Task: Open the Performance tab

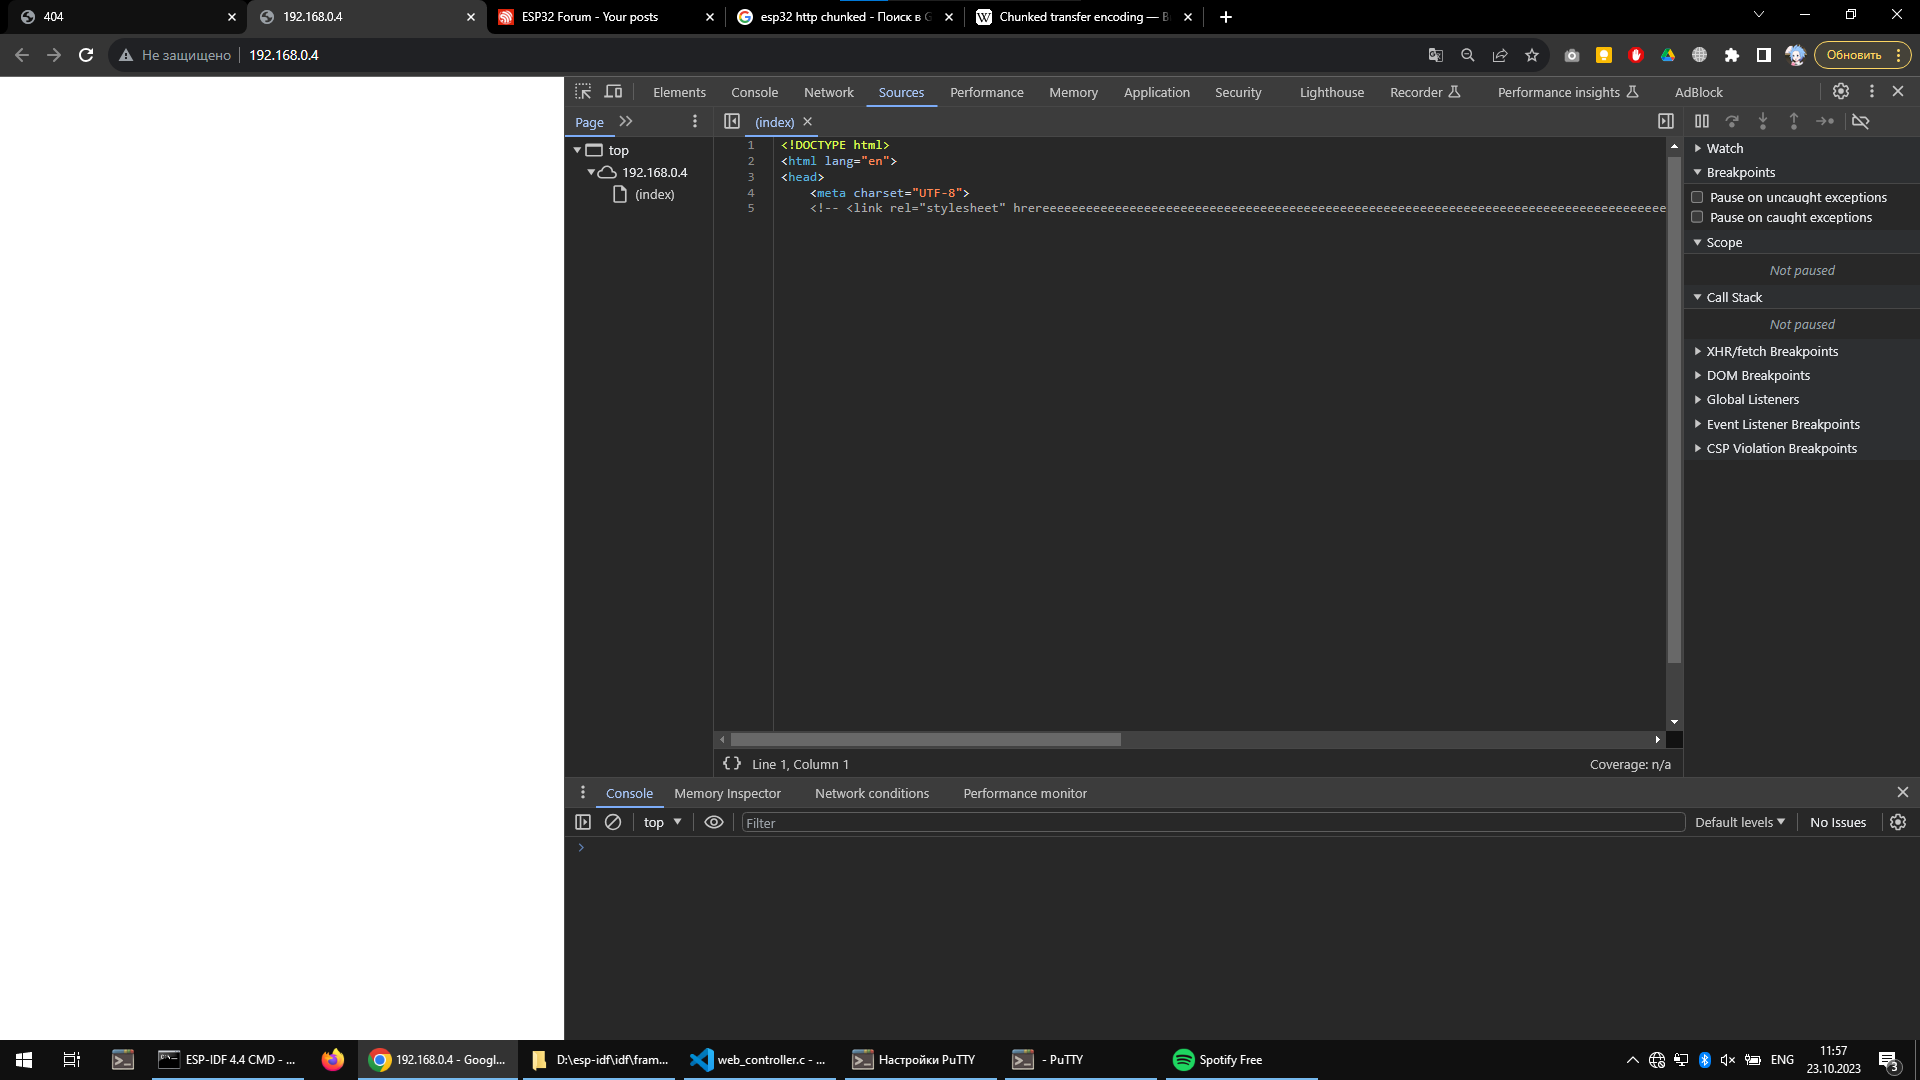Action: [x=986, y=92]
